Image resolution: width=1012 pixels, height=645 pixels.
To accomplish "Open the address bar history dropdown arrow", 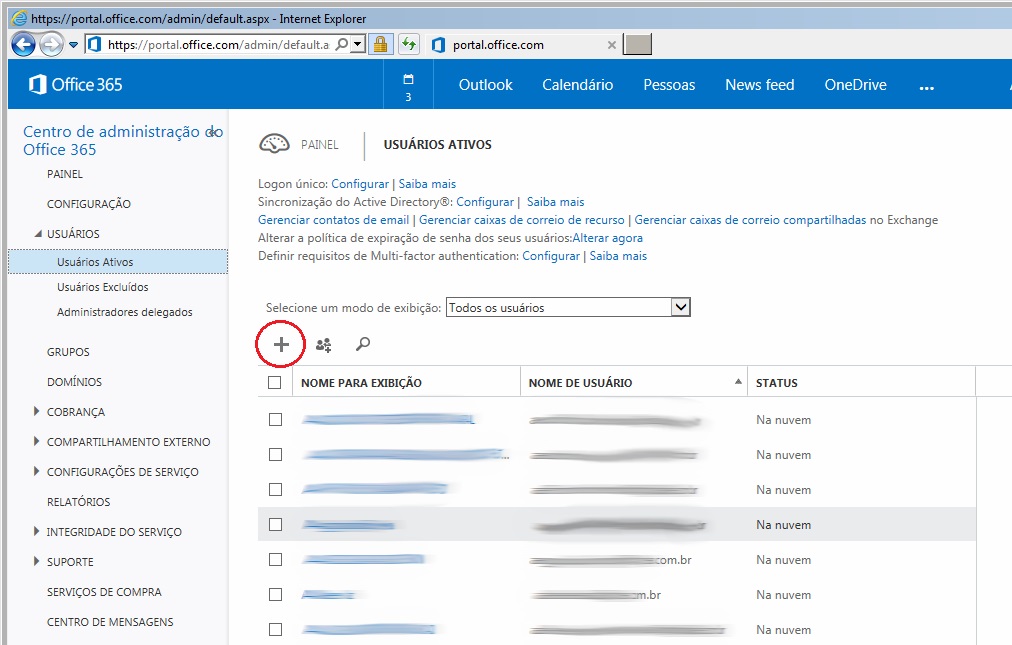I will tap(358, 44).
